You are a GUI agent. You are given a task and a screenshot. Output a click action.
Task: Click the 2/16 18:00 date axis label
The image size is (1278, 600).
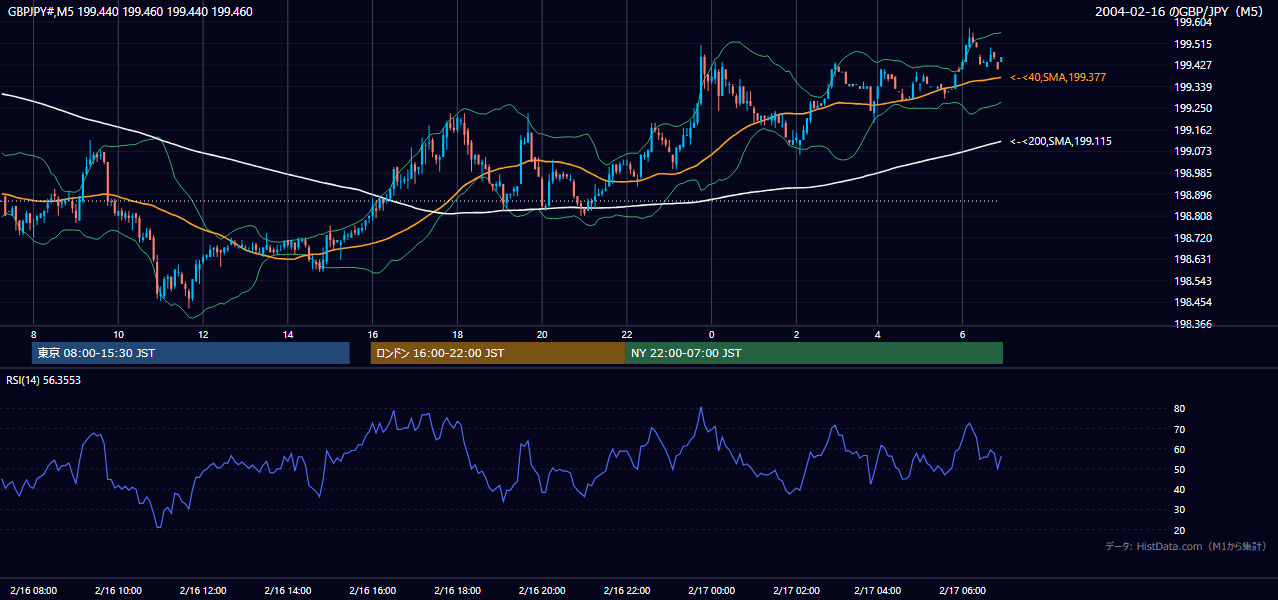[457, 590]
